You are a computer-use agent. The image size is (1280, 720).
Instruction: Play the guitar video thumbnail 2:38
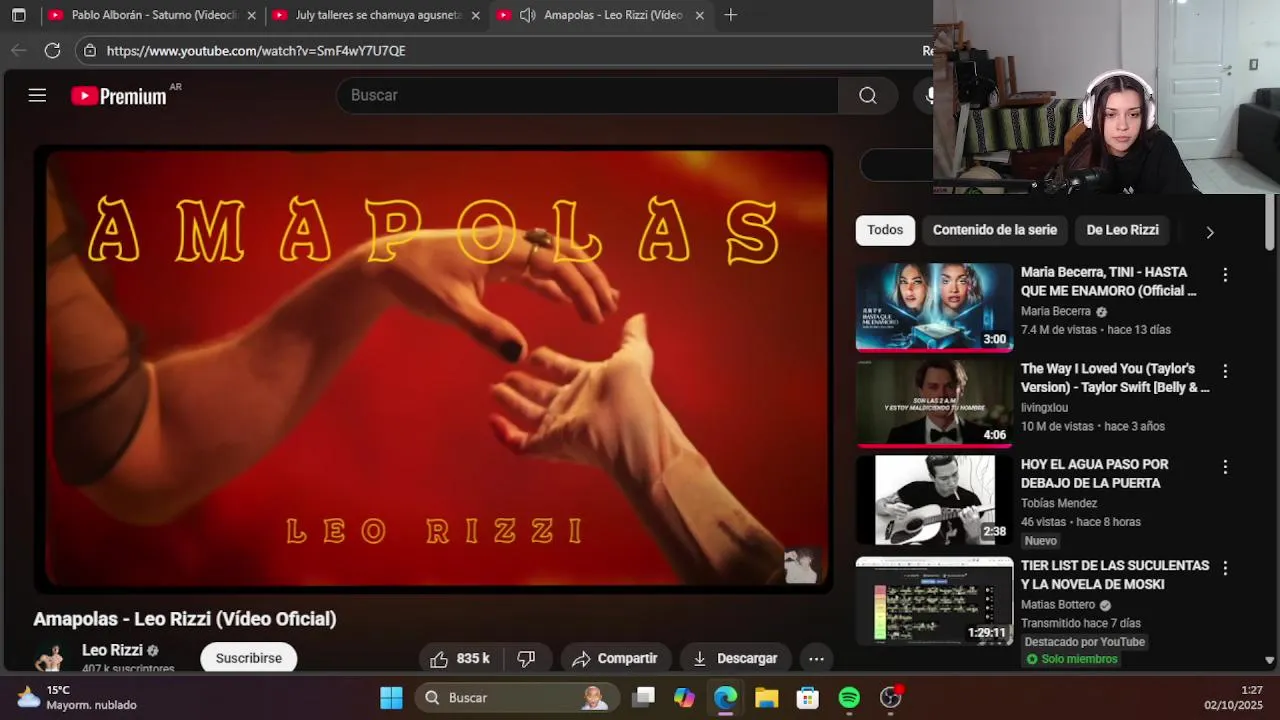click(934, 500)
